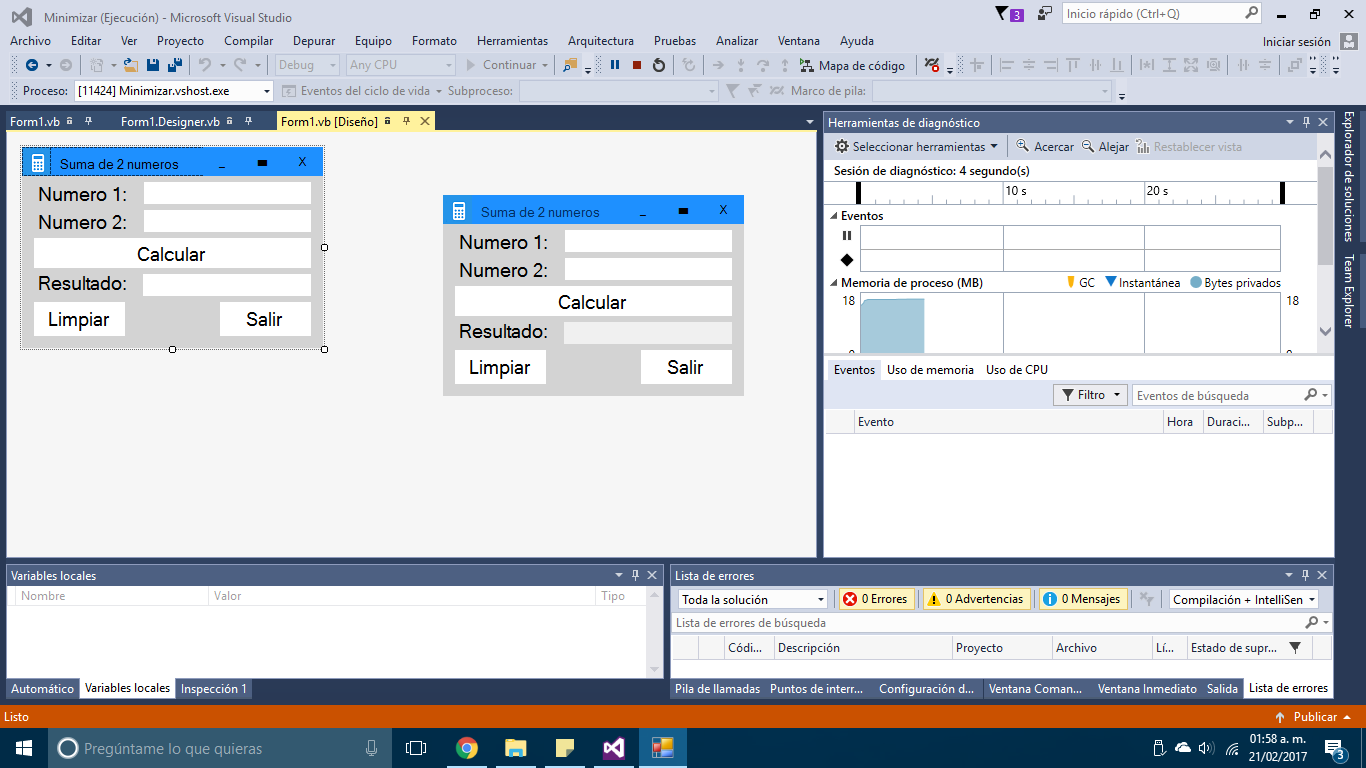Click Salir in the running form
The image size is (1366, 768).
click(x=686, y=367)
